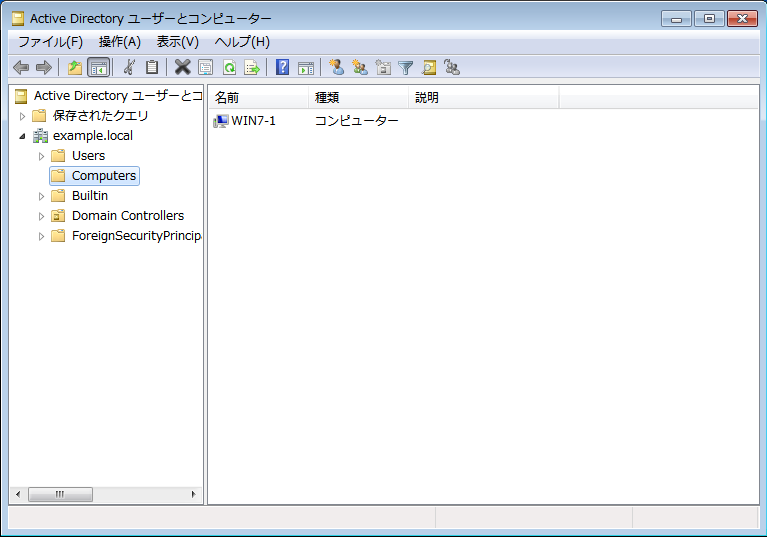767x537 pixels.
Task: Expand the Domain Controllers node
Action: [41, 217]
